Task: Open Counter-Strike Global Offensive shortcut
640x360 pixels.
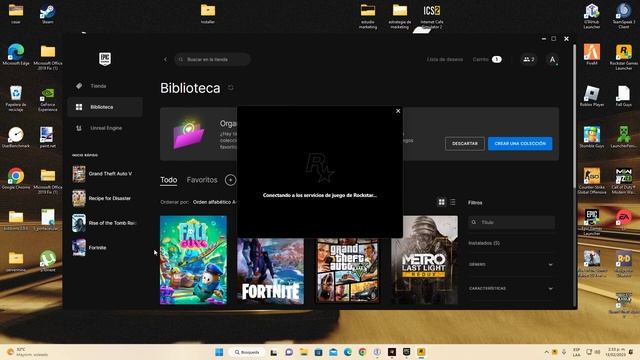Action: pos(592,181)
